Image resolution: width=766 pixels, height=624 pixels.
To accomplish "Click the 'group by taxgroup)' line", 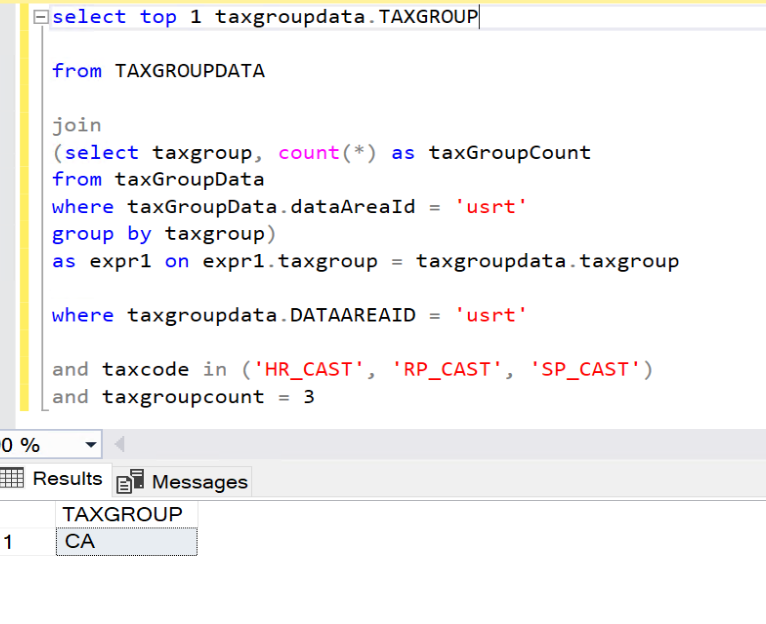I will click(164, 234).
